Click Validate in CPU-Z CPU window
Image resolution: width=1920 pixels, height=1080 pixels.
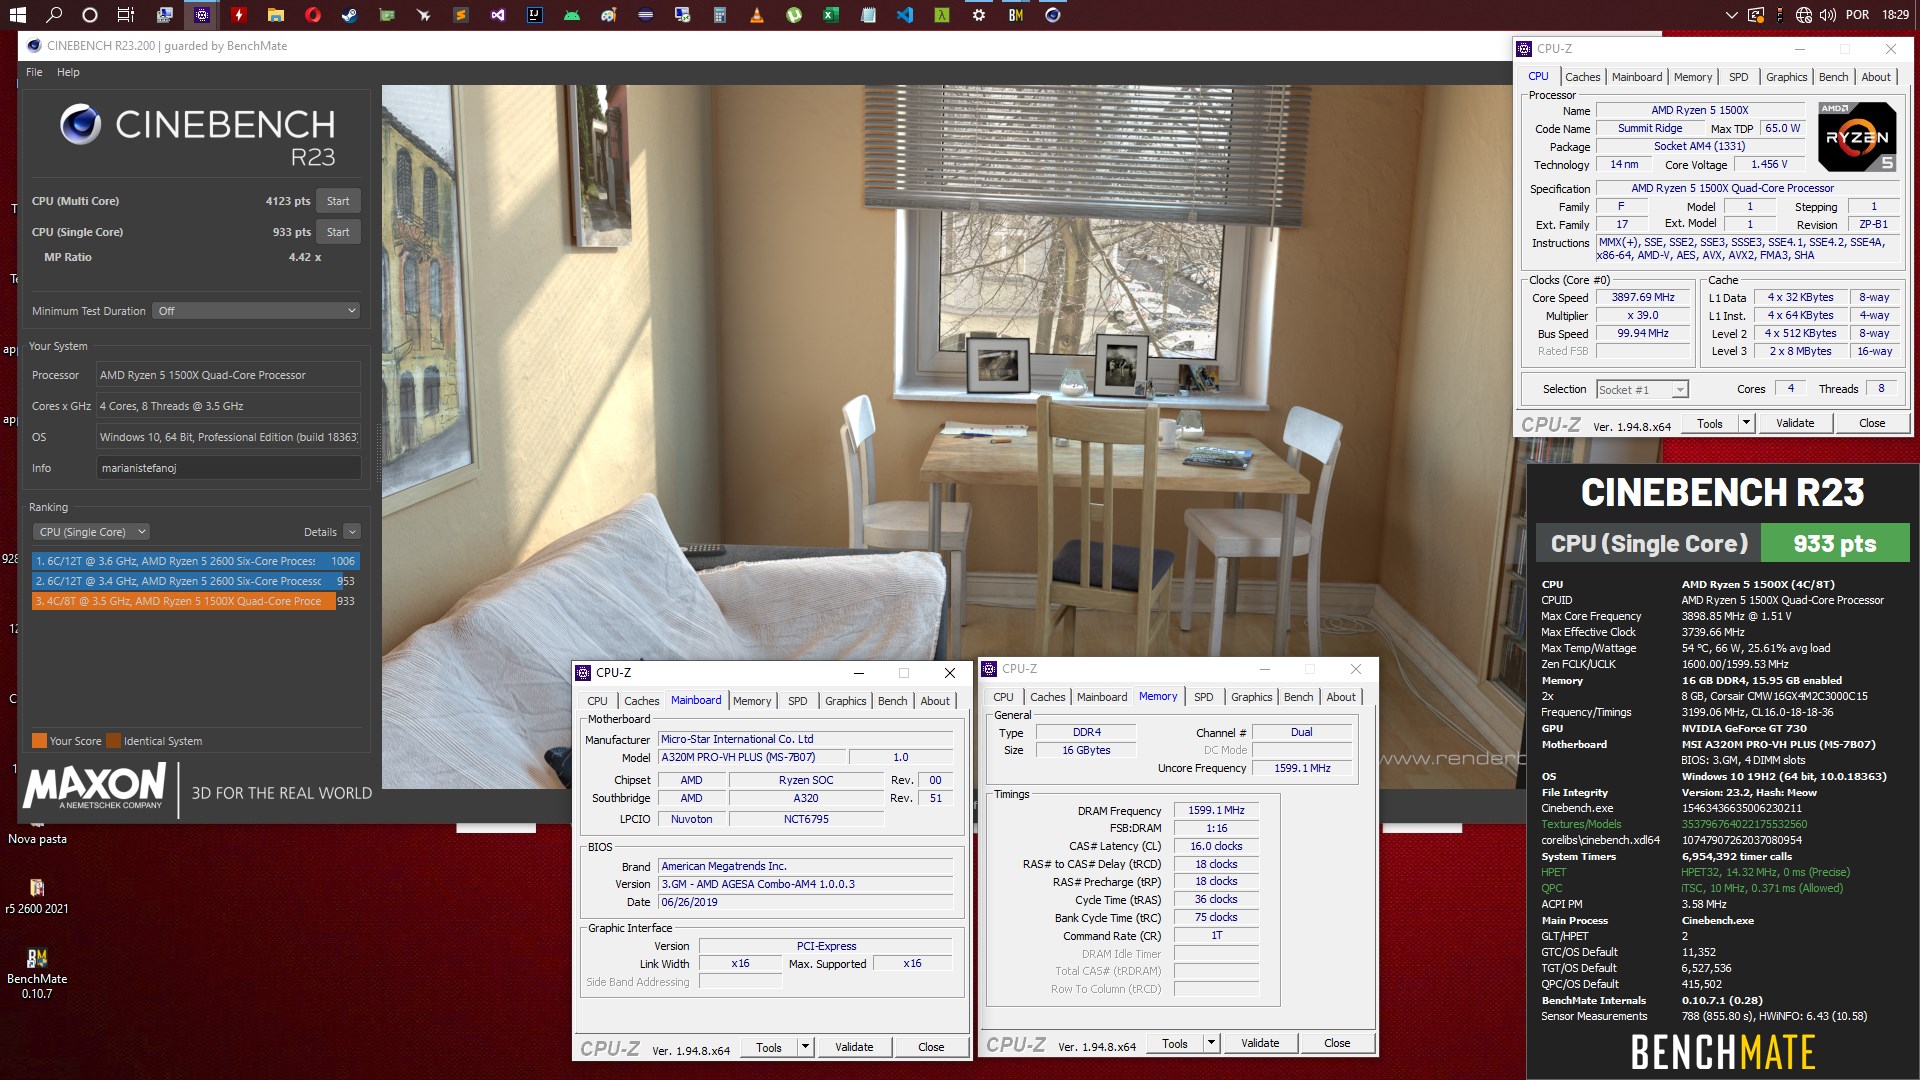1795,423
